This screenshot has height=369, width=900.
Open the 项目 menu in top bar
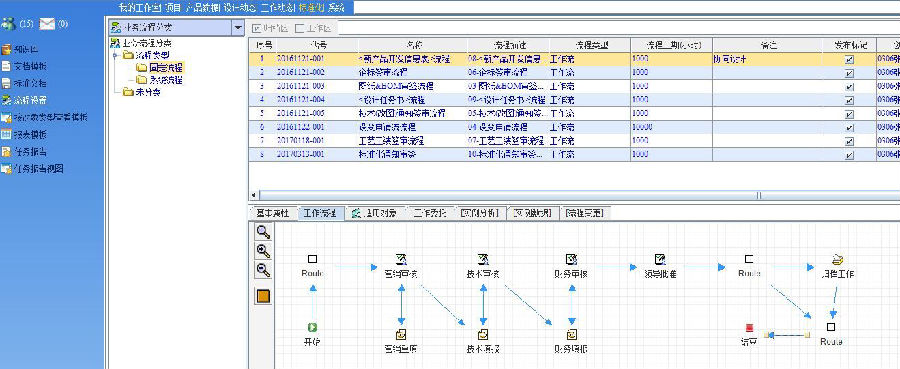click(172, 7)
